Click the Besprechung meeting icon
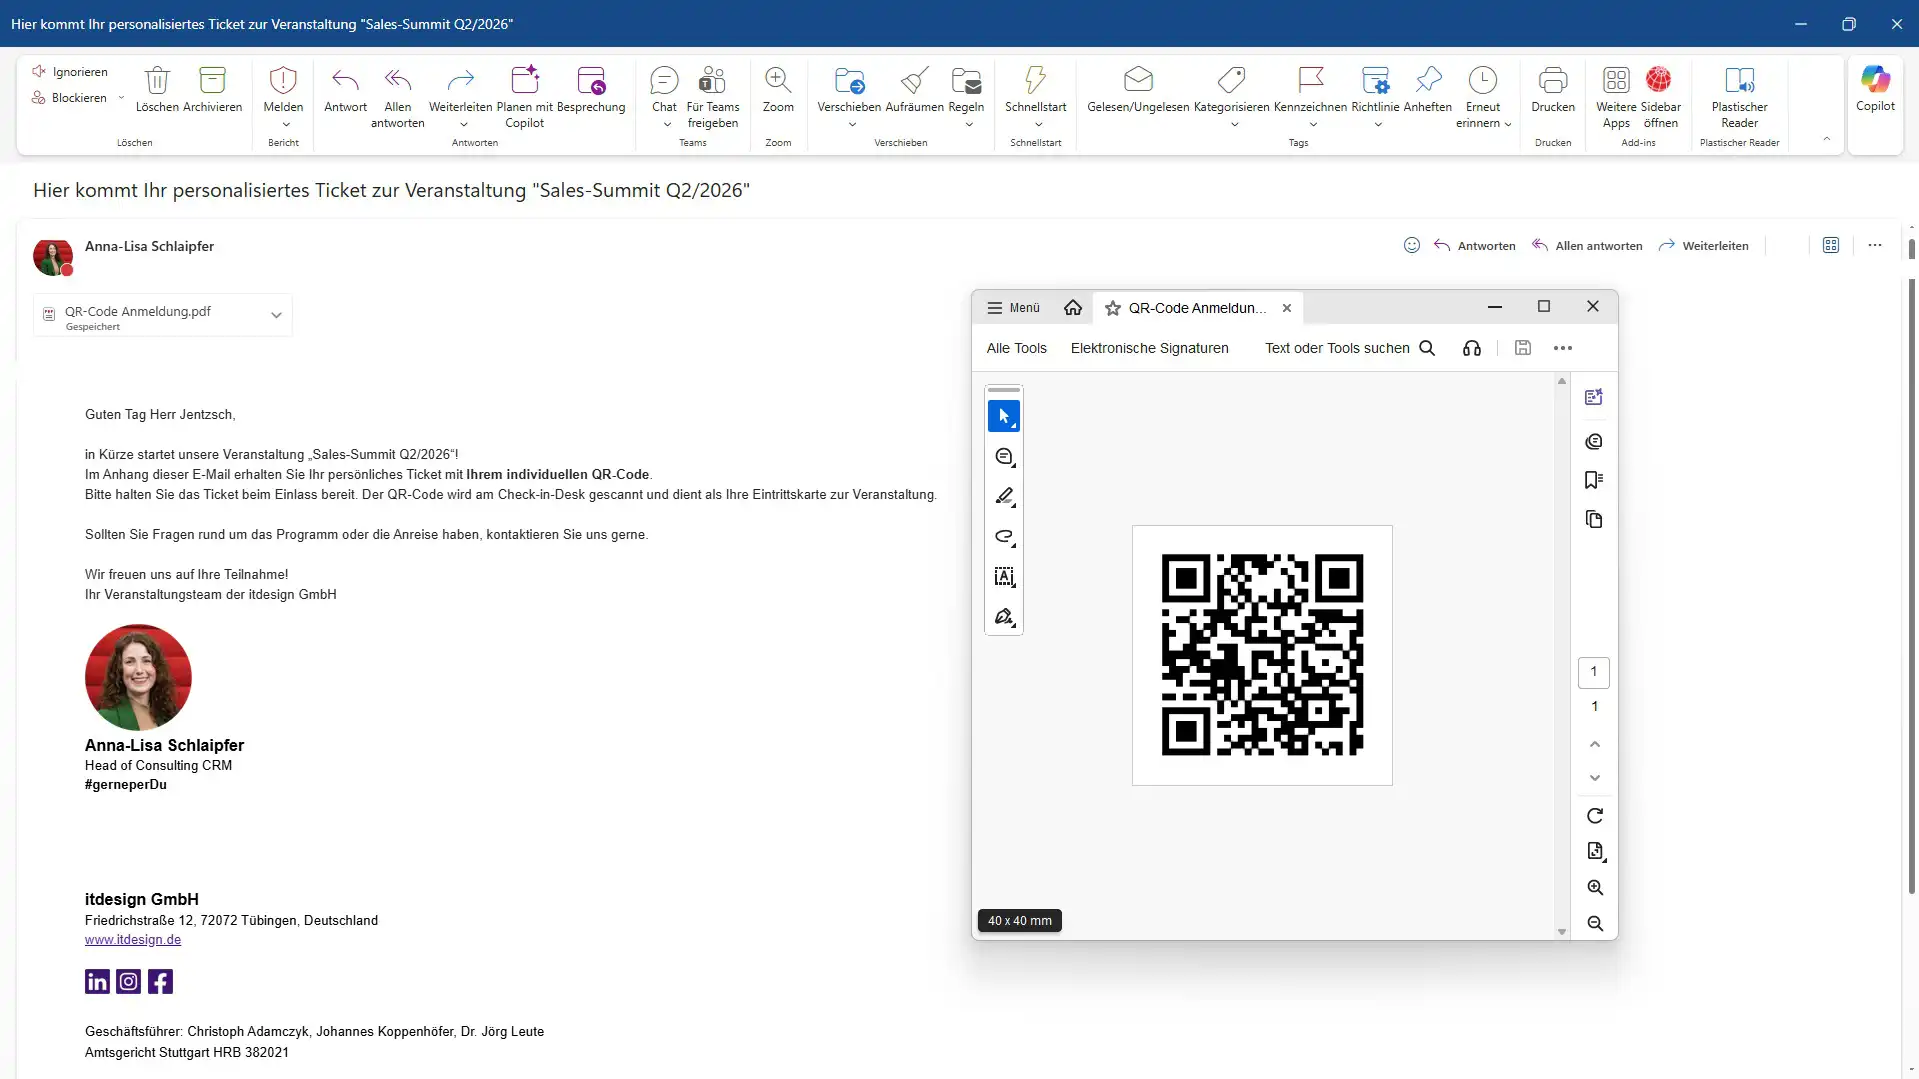 click(591, 80)
